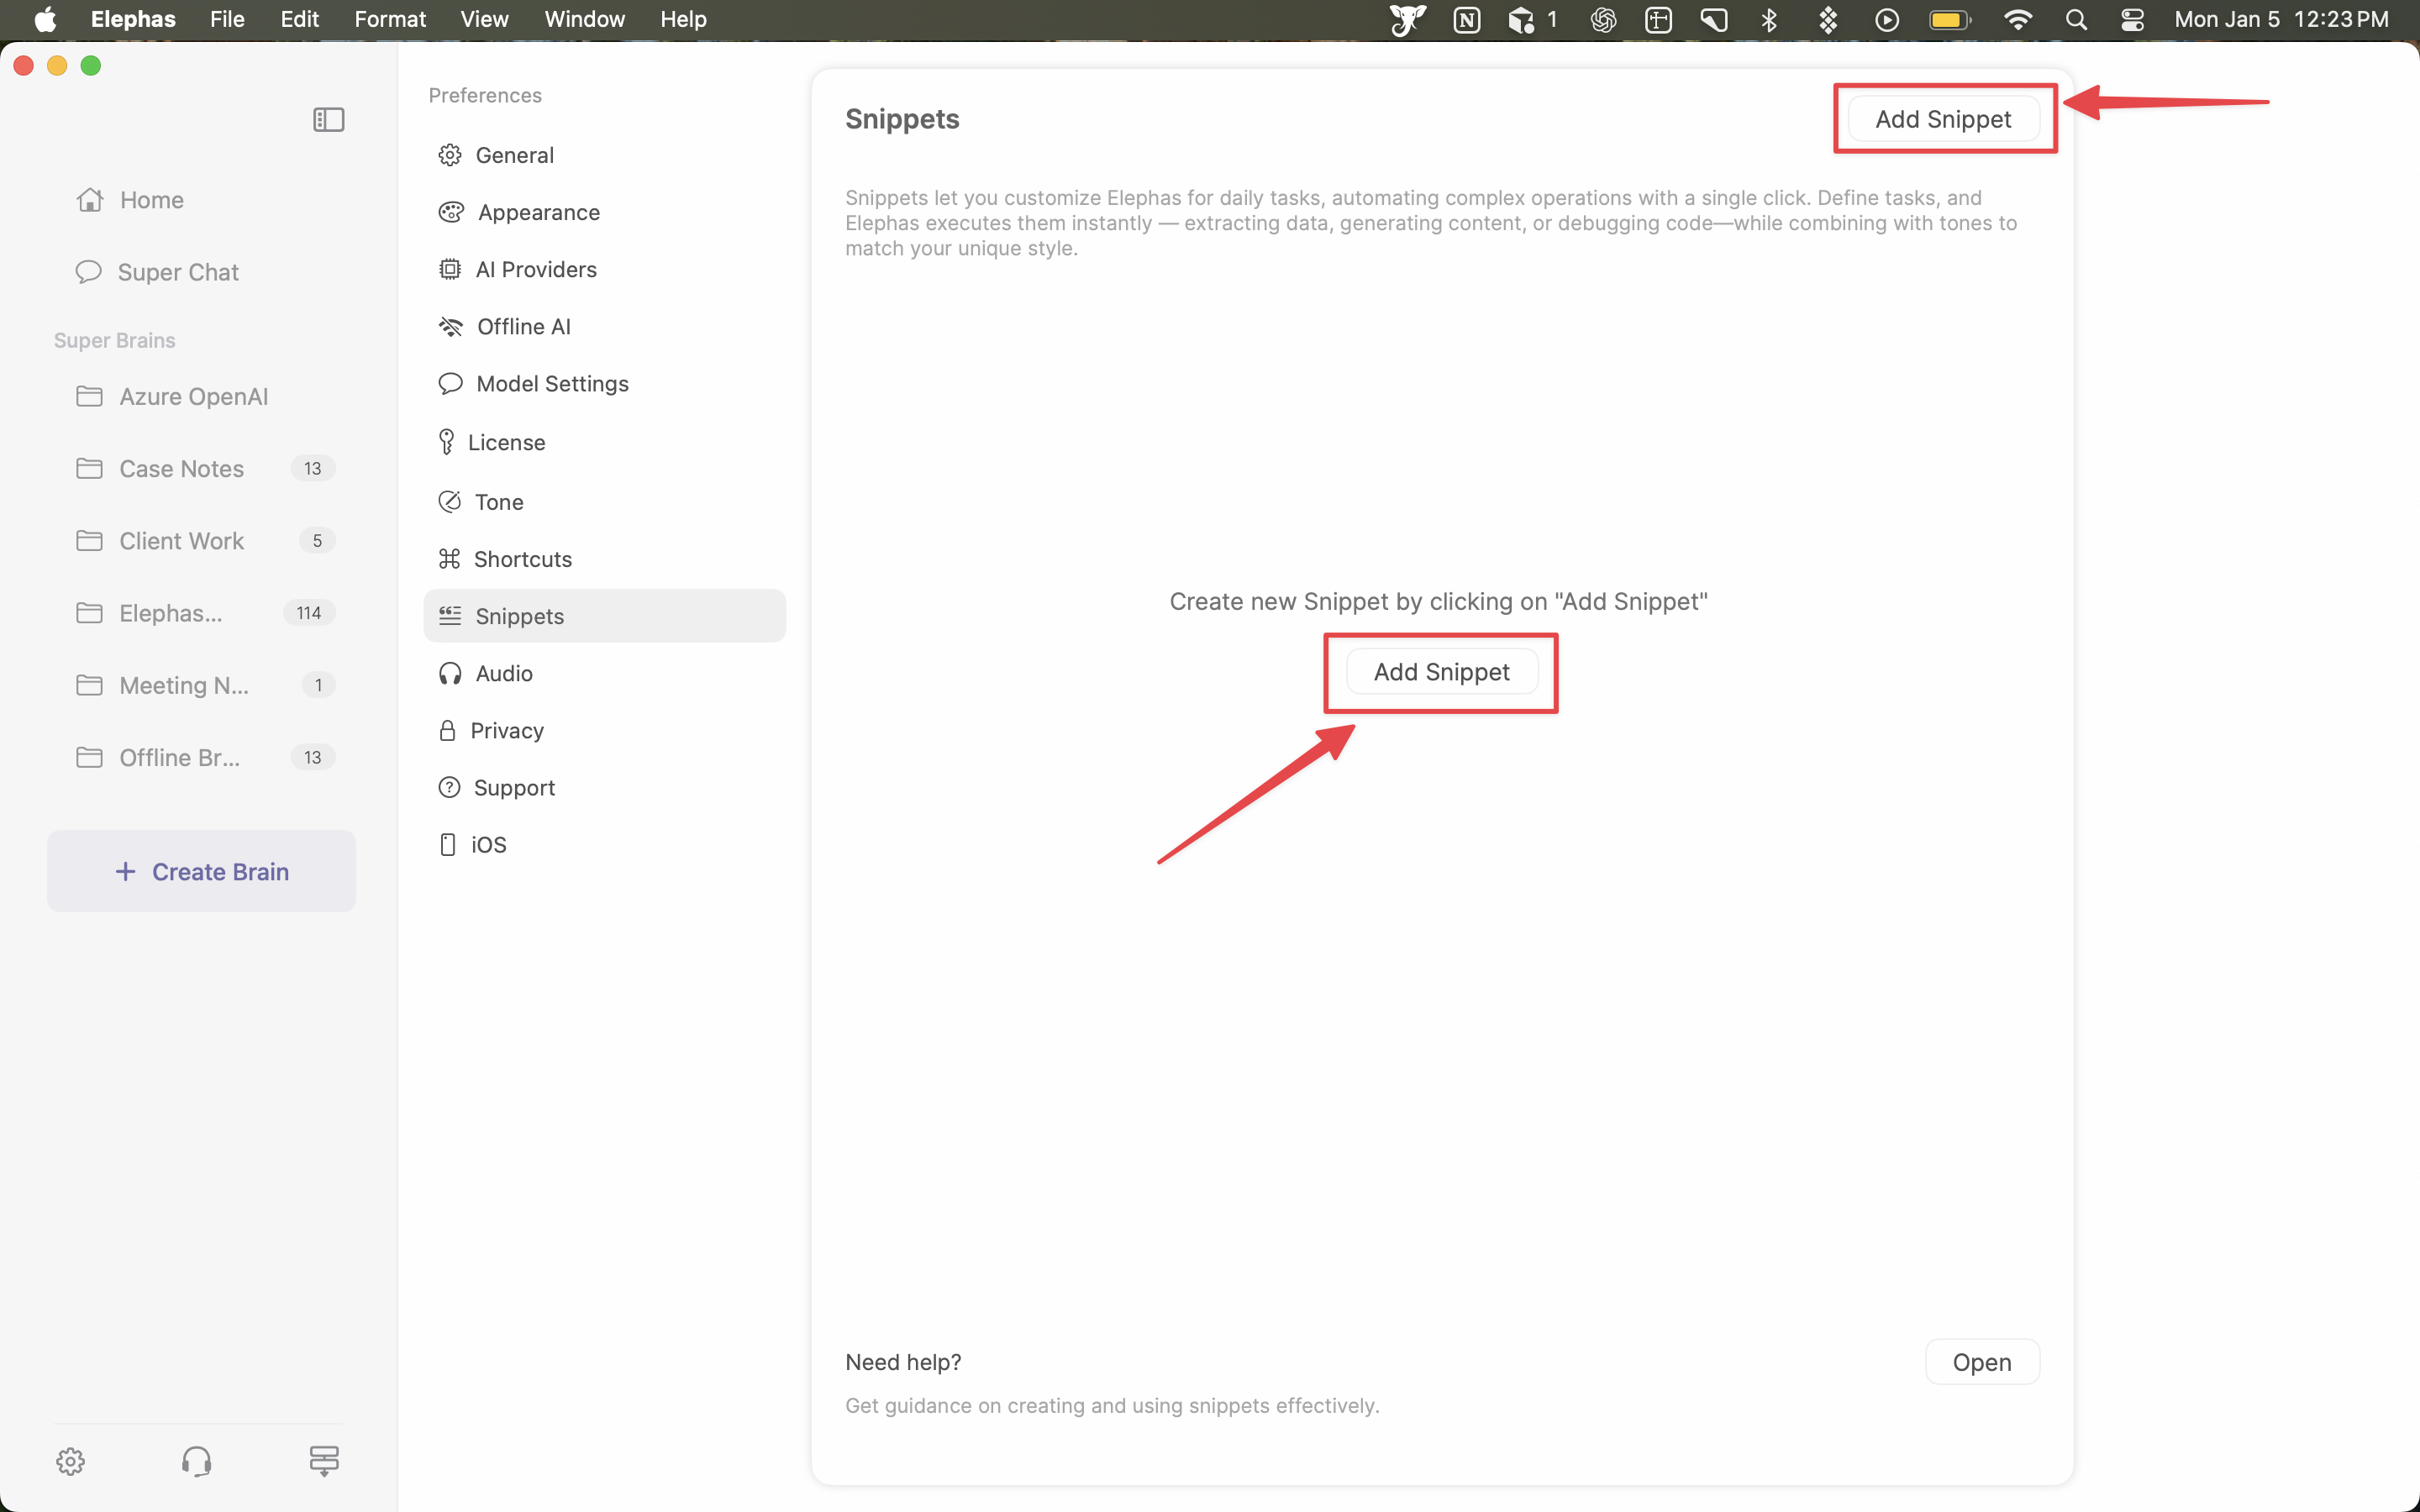The image size is (2420, 1512).
Task: Open Privacy preferences
Action: click(604, 731)
